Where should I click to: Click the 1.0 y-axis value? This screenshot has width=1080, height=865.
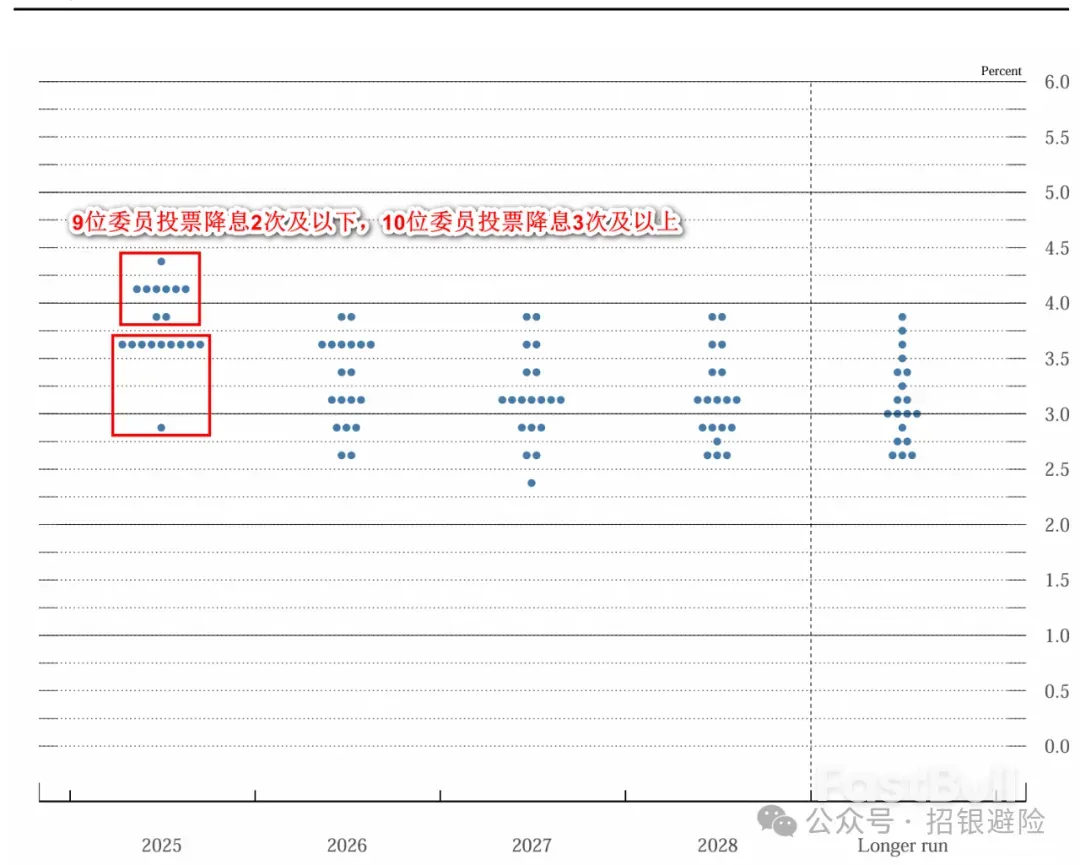click(x=1057, y=636)
